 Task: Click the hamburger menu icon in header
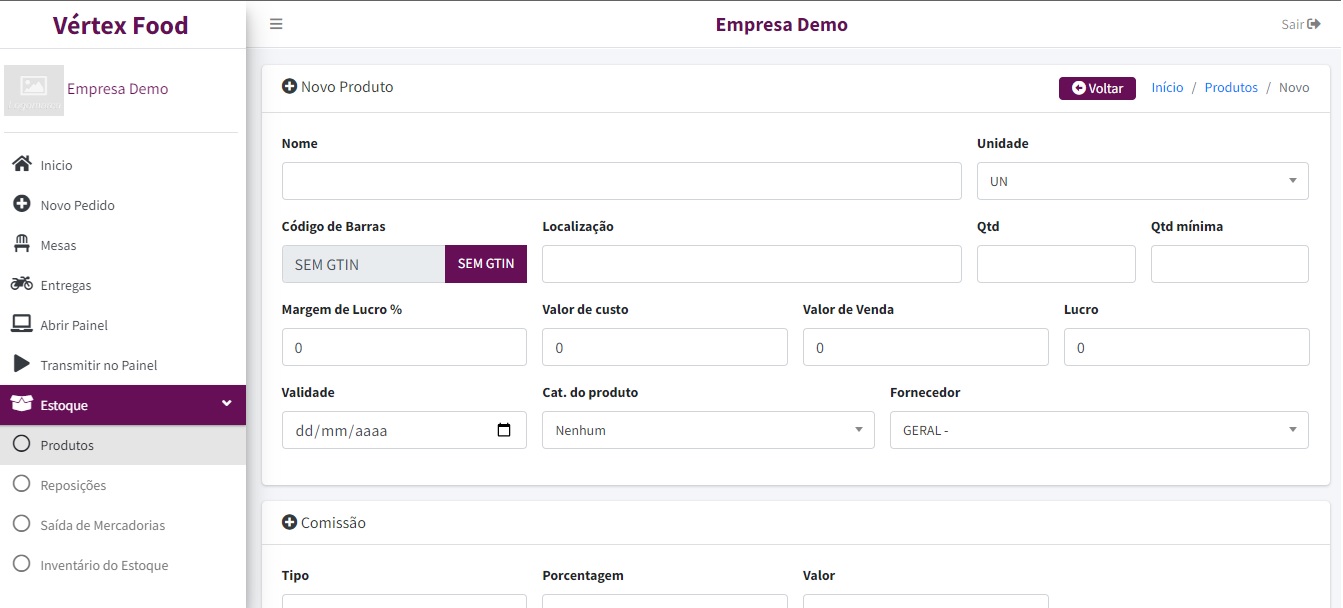coord(276,24)
